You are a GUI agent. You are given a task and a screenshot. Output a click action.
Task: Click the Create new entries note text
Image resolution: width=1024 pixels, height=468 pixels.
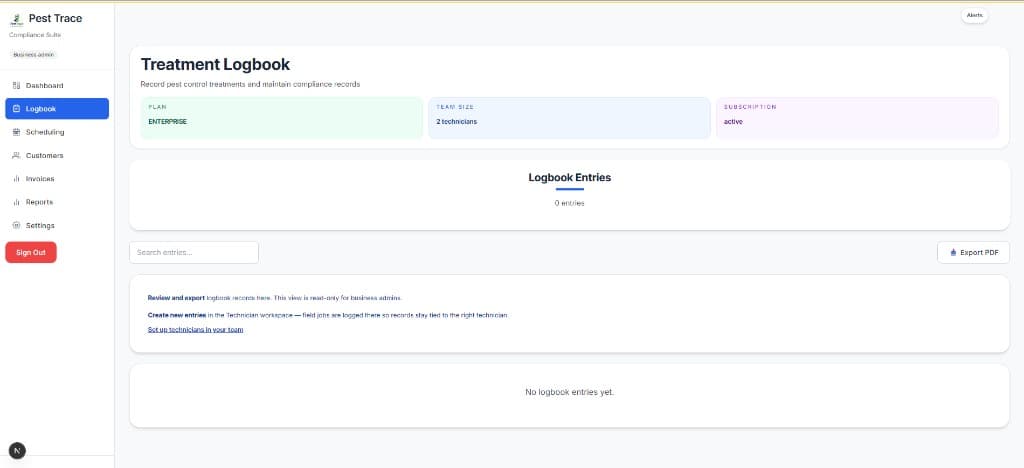pos(328,315)
